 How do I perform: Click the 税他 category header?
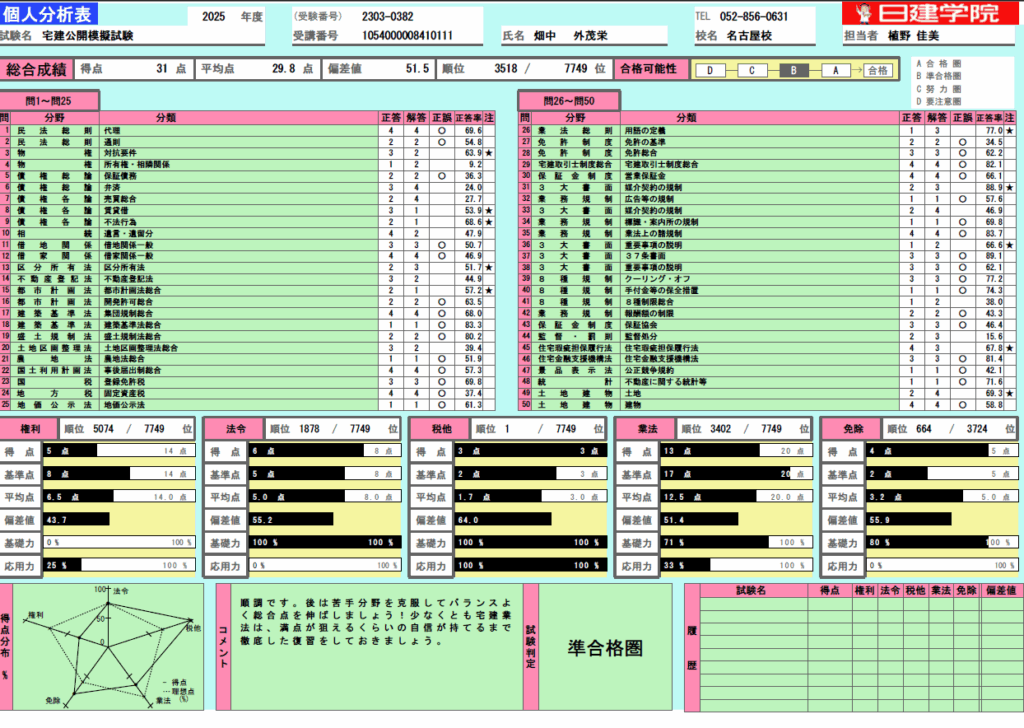[x=439, y=429]
